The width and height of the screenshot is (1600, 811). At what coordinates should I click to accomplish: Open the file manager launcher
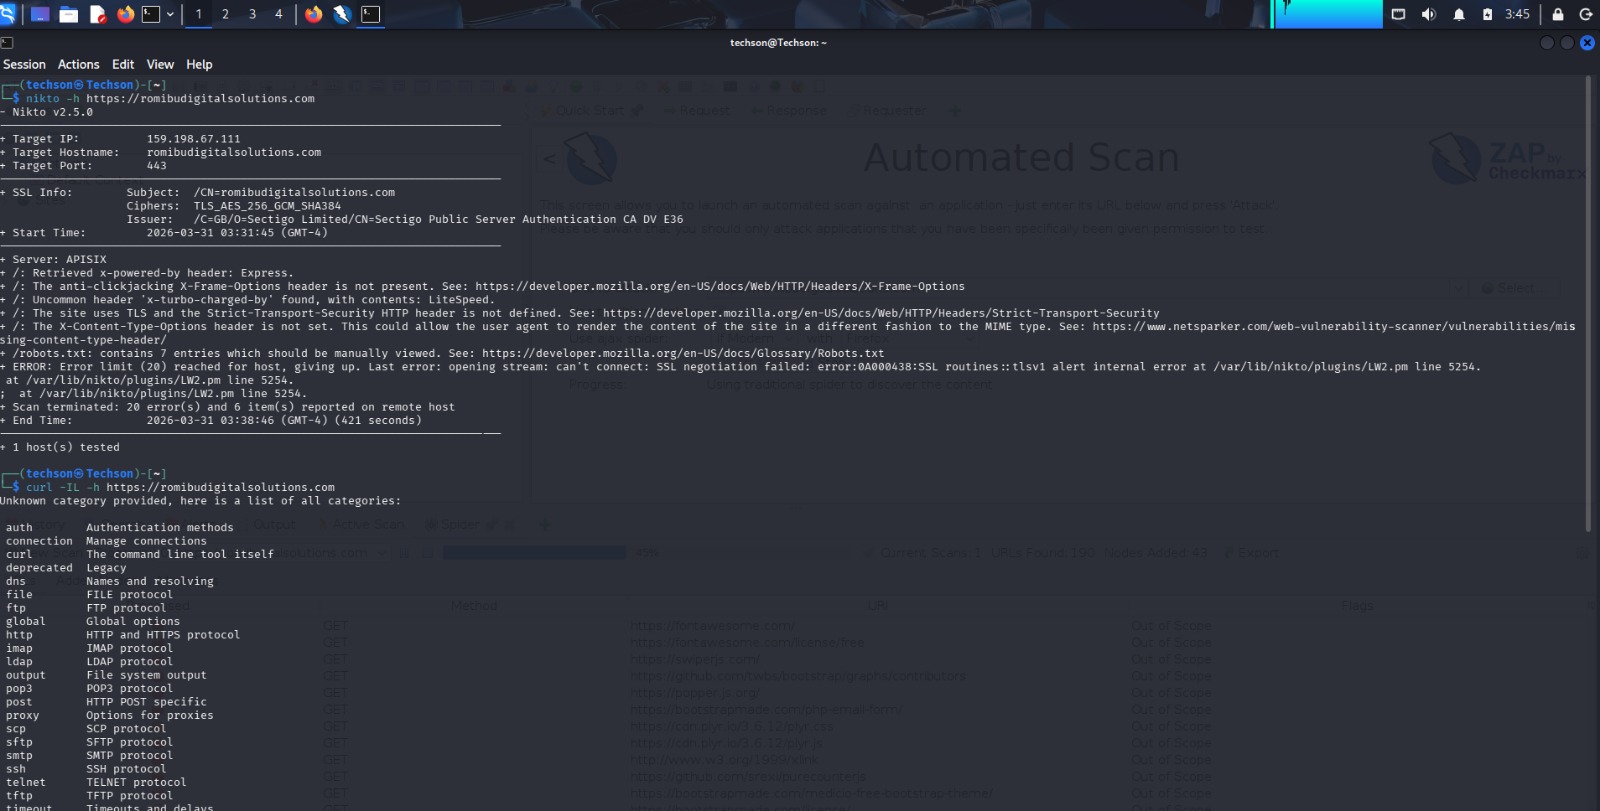69,14
